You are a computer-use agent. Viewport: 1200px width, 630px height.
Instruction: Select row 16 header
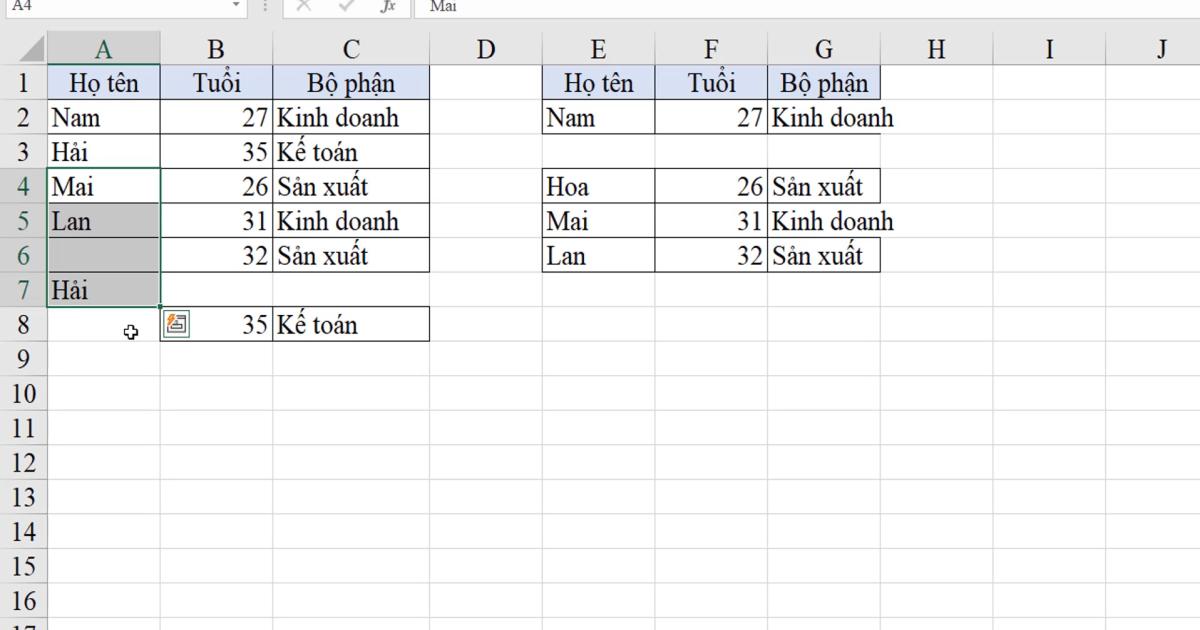[23, 600]
